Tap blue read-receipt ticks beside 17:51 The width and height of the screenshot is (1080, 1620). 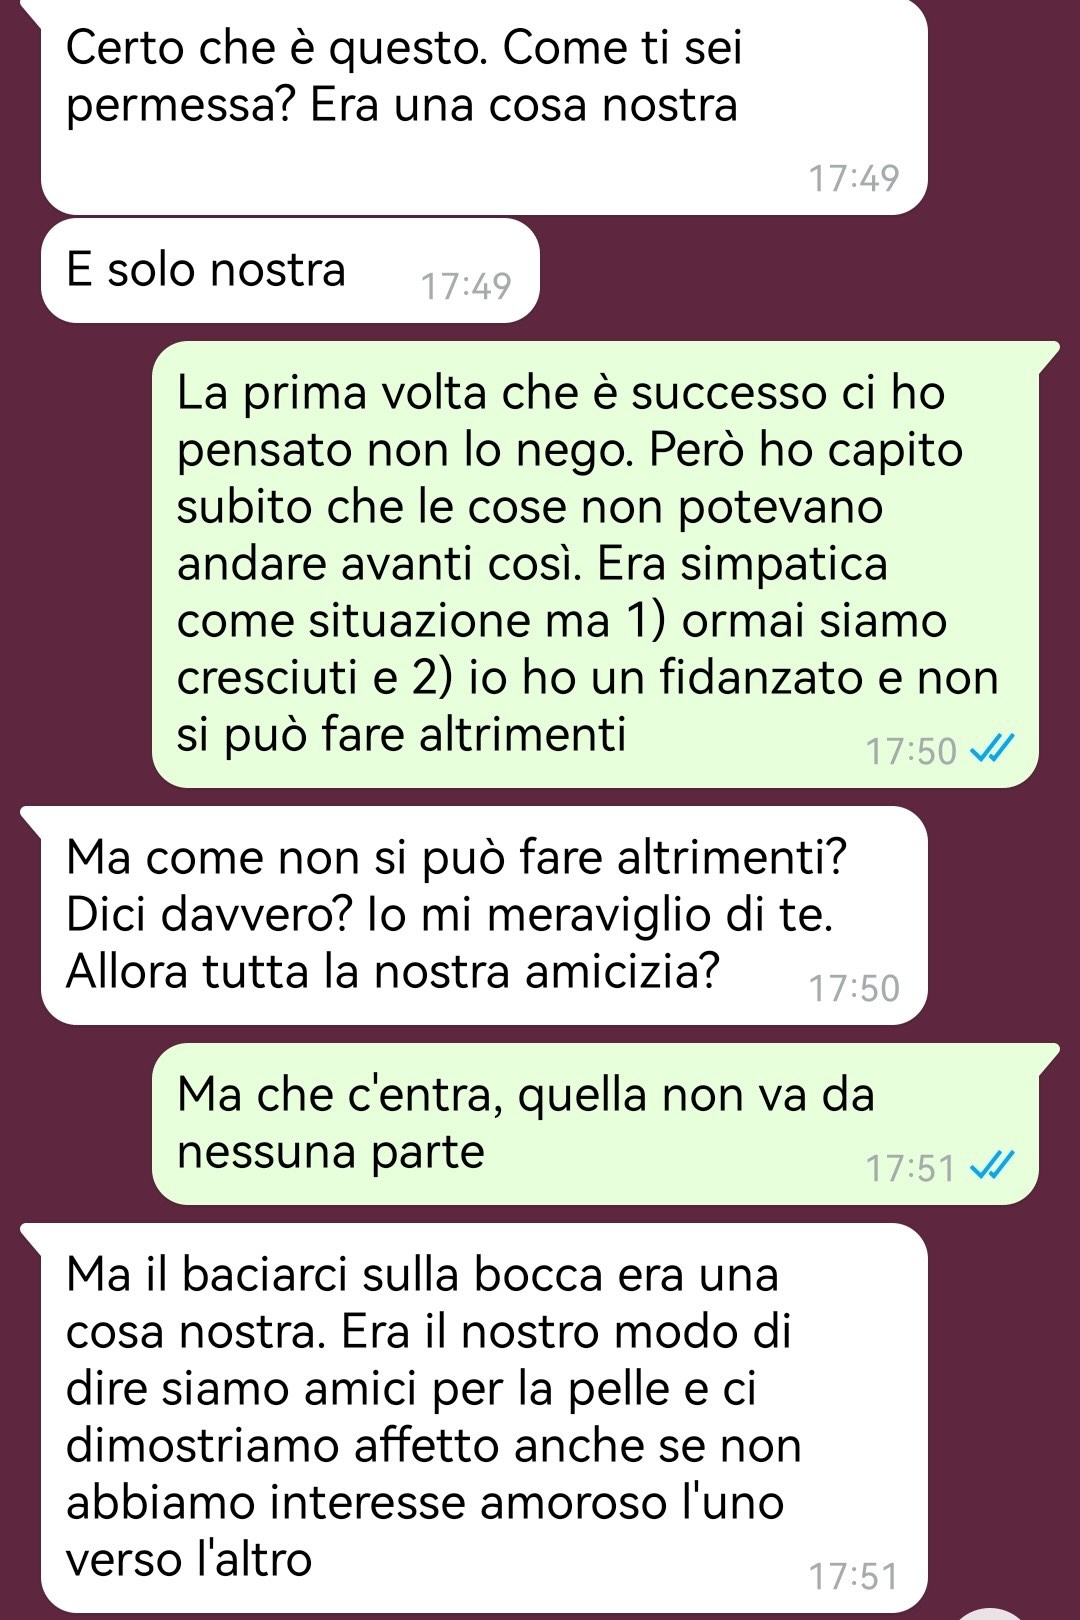coord(993,1165)
